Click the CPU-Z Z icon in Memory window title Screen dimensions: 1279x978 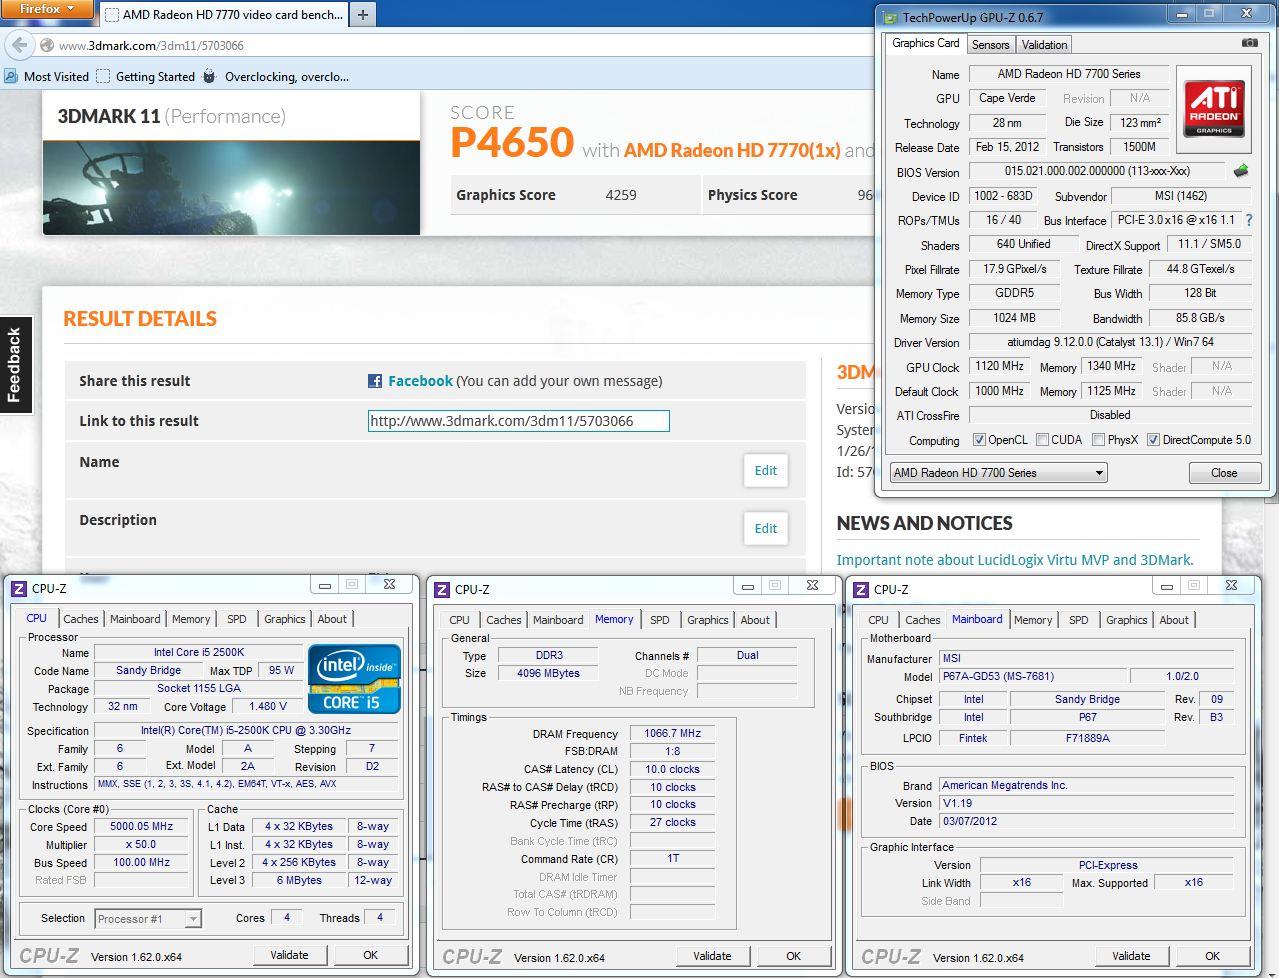click(x=440, y=590)
